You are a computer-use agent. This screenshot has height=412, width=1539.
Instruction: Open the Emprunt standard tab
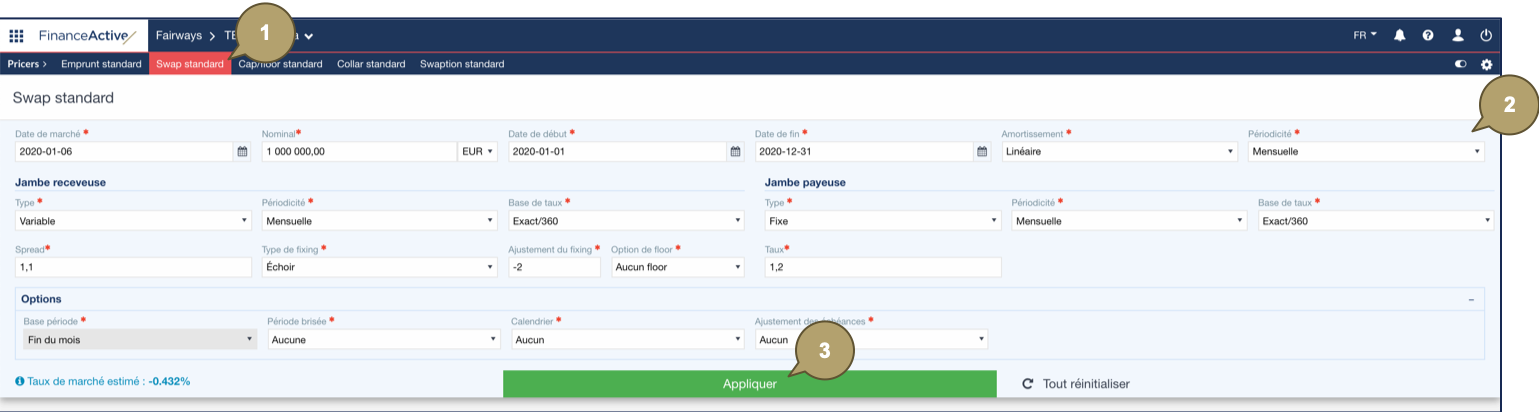[101, 64]
